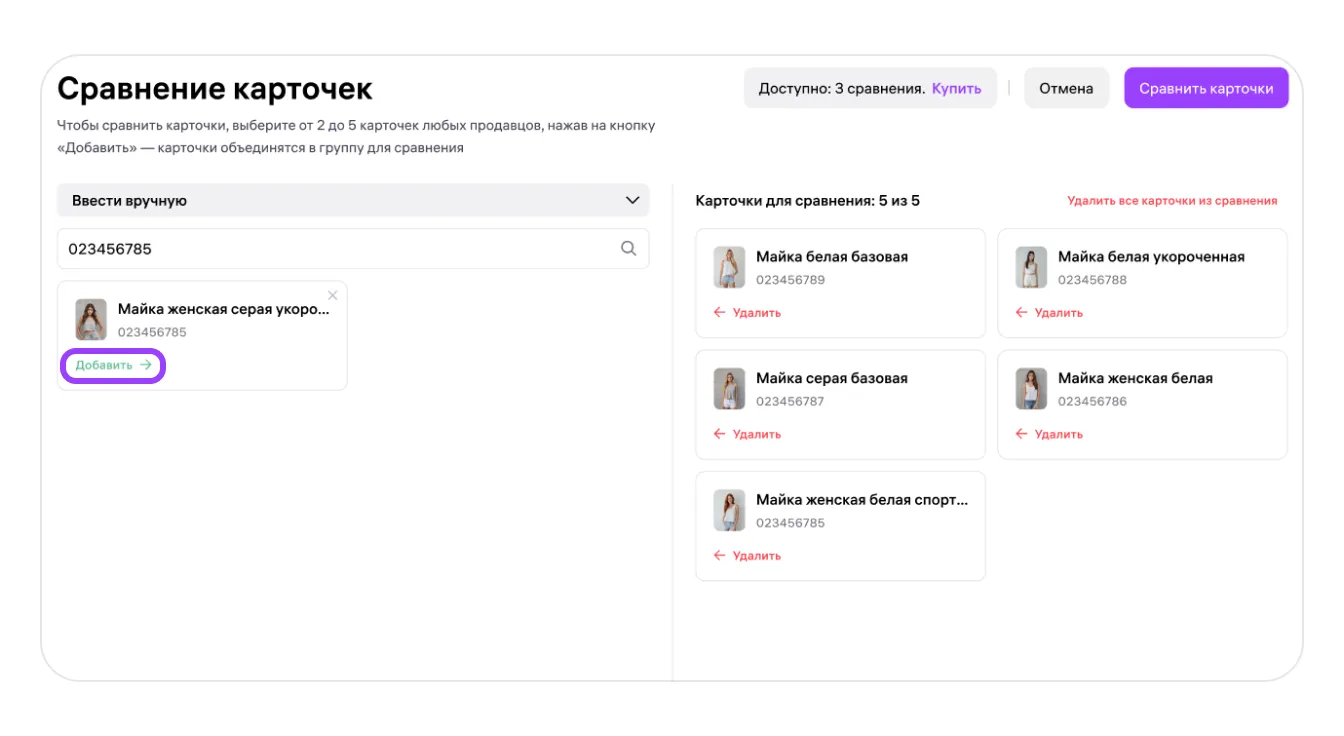
Task: Delete the Майка женская белая card 023456786
Action: [1049, 434]
